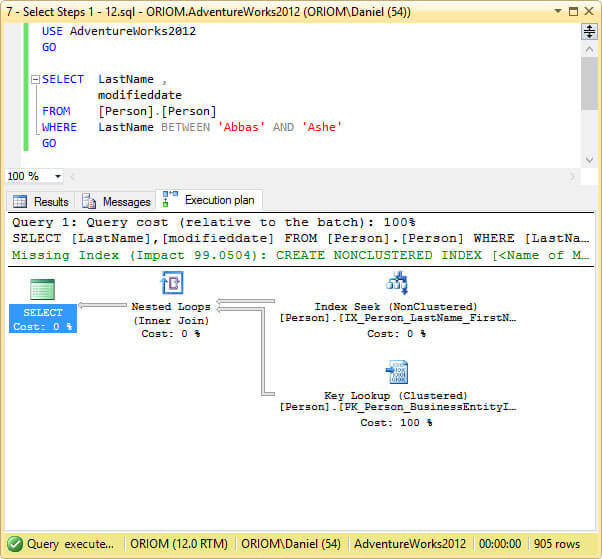Click the Execution plan tab icon

click(x=171, y=200)
